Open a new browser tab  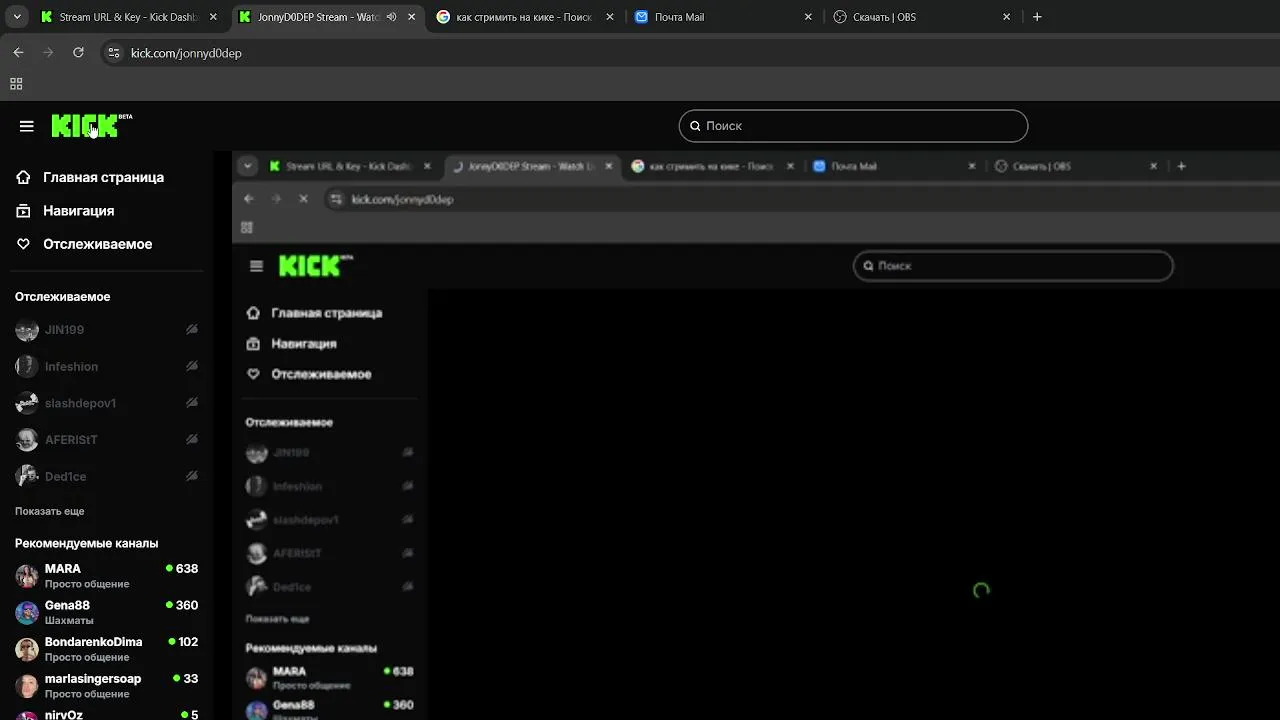pyautogui.click(x=1037, y=17)
